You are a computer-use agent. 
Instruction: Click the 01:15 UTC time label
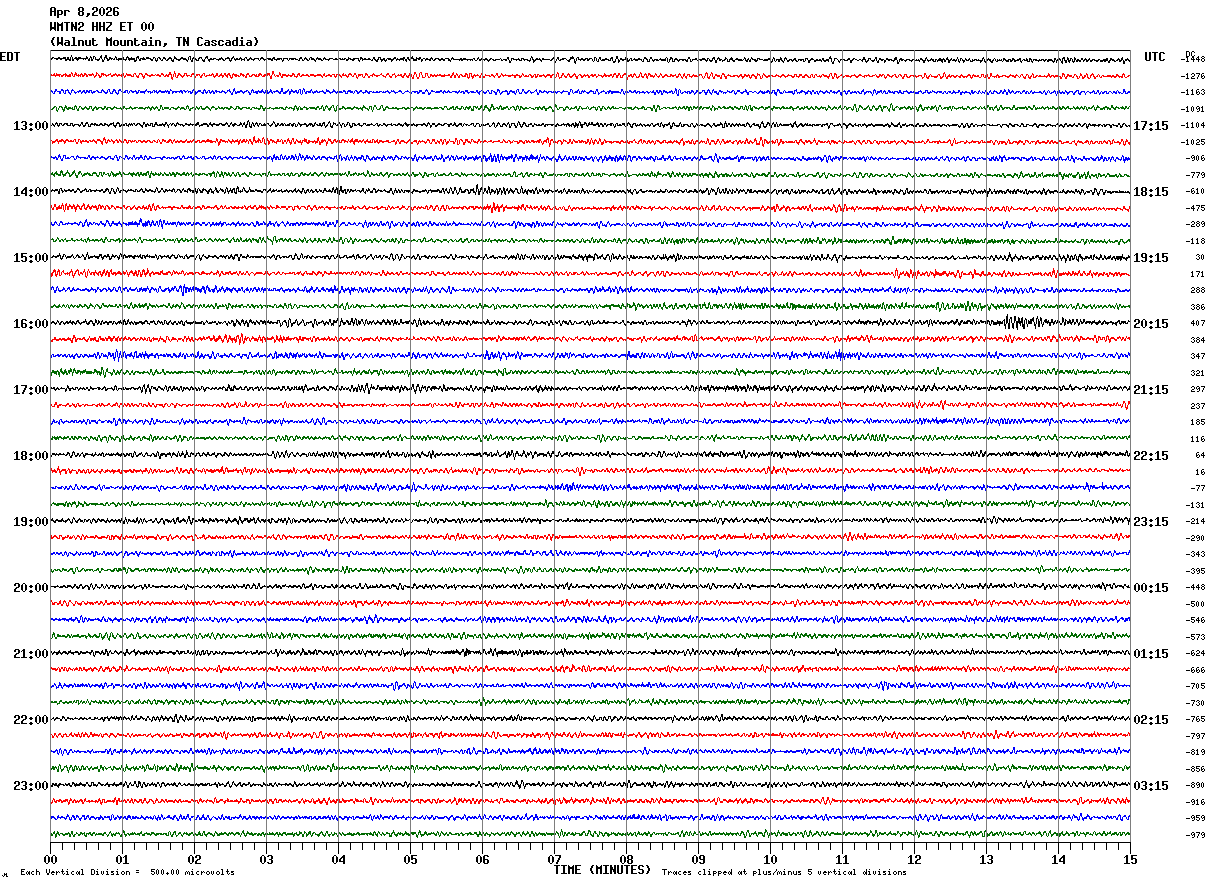pyautogui.click(x=1151, y=654)
